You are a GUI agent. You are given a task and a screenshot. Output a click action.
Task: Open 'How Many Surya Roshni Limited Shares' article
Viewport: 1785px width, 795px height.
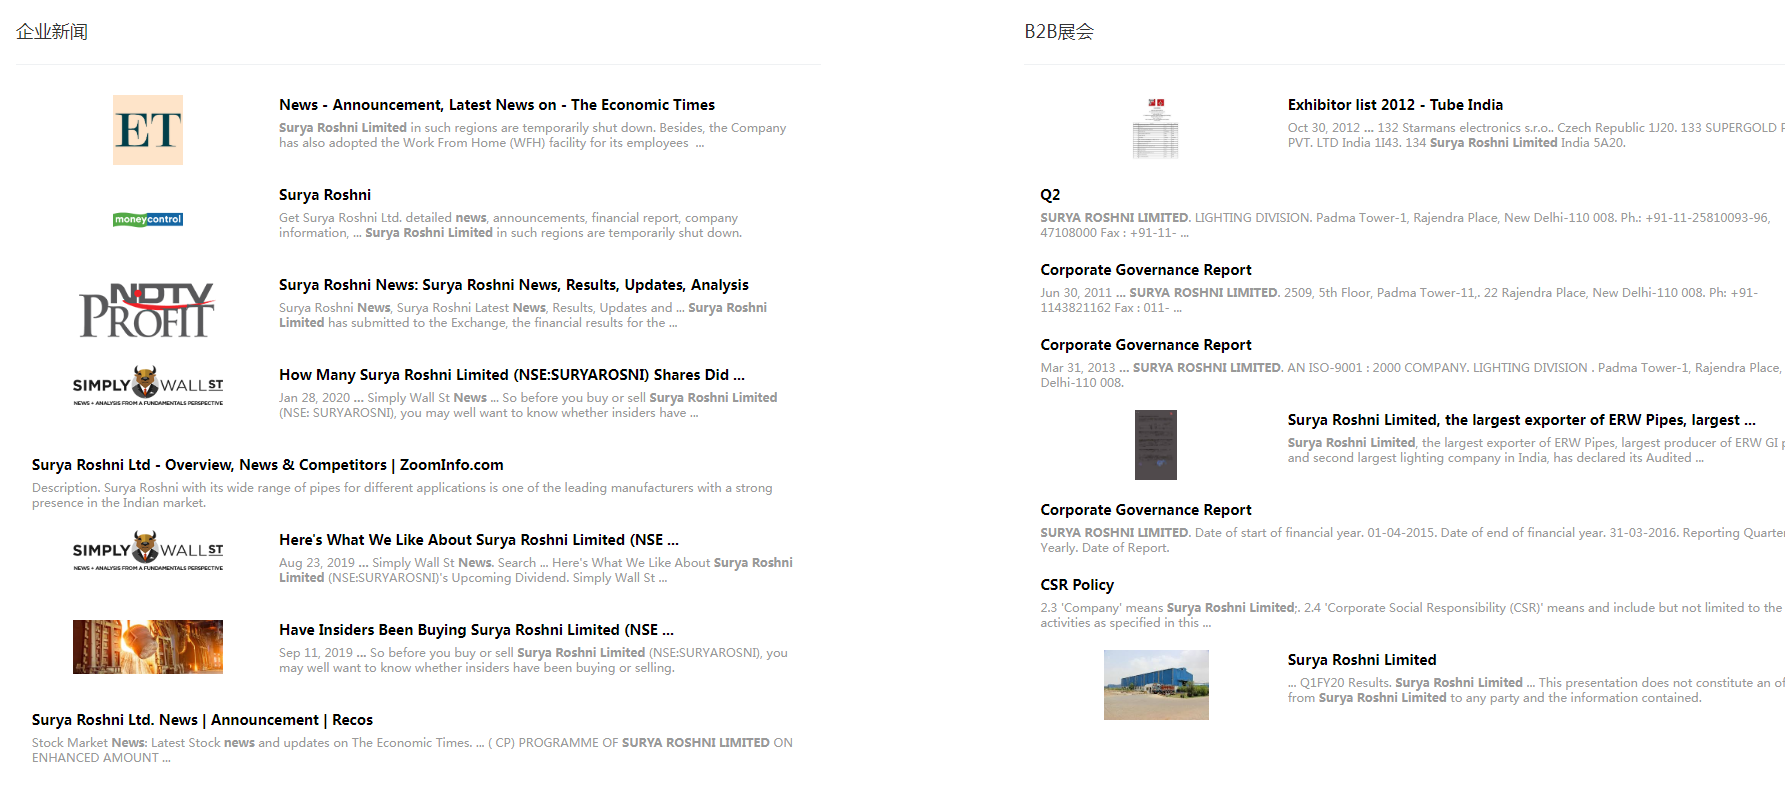[511, 375]
